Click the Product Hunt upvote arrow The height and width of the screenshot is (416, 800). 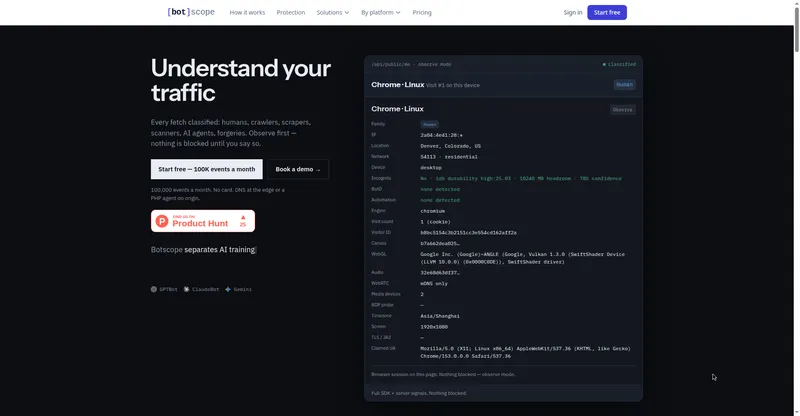pos(243,217)
